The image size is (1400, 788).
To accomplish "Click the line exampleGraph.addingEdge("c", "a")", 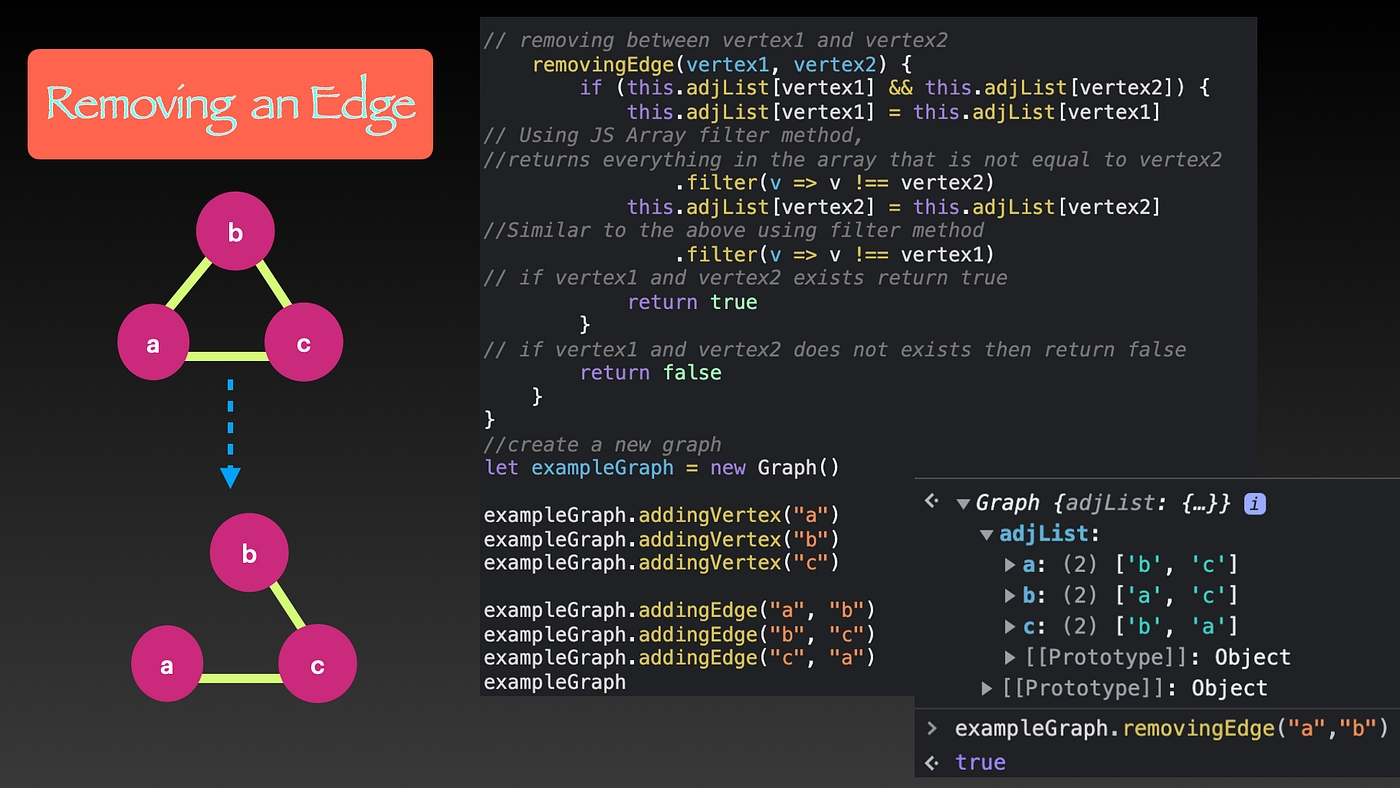I will tap(679, 657).
